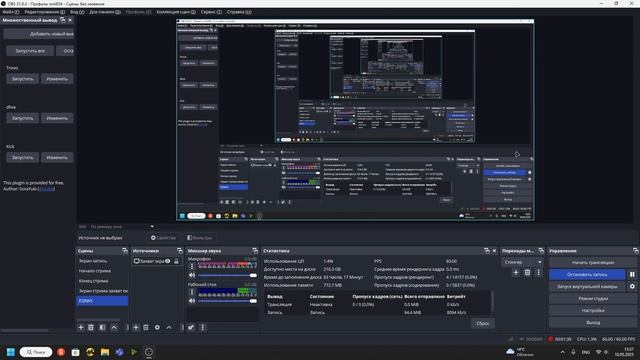The width and height of the screenshot is (640, 360).
Task: Open the Файл menu
Action: [11, 12]
